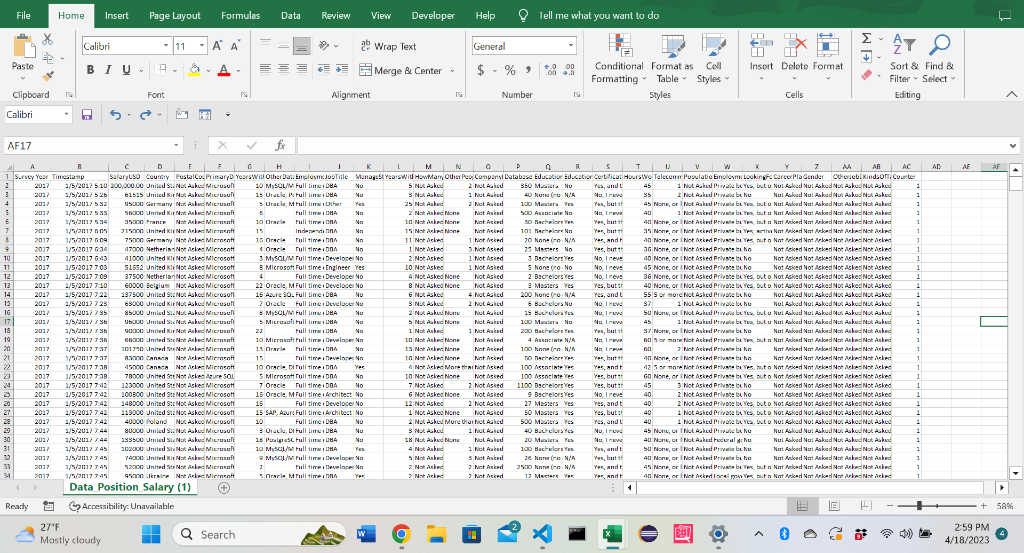The image size is (1024, 553).
Task: Click Tell me what you want to do
Action: [x=599, y=16]
